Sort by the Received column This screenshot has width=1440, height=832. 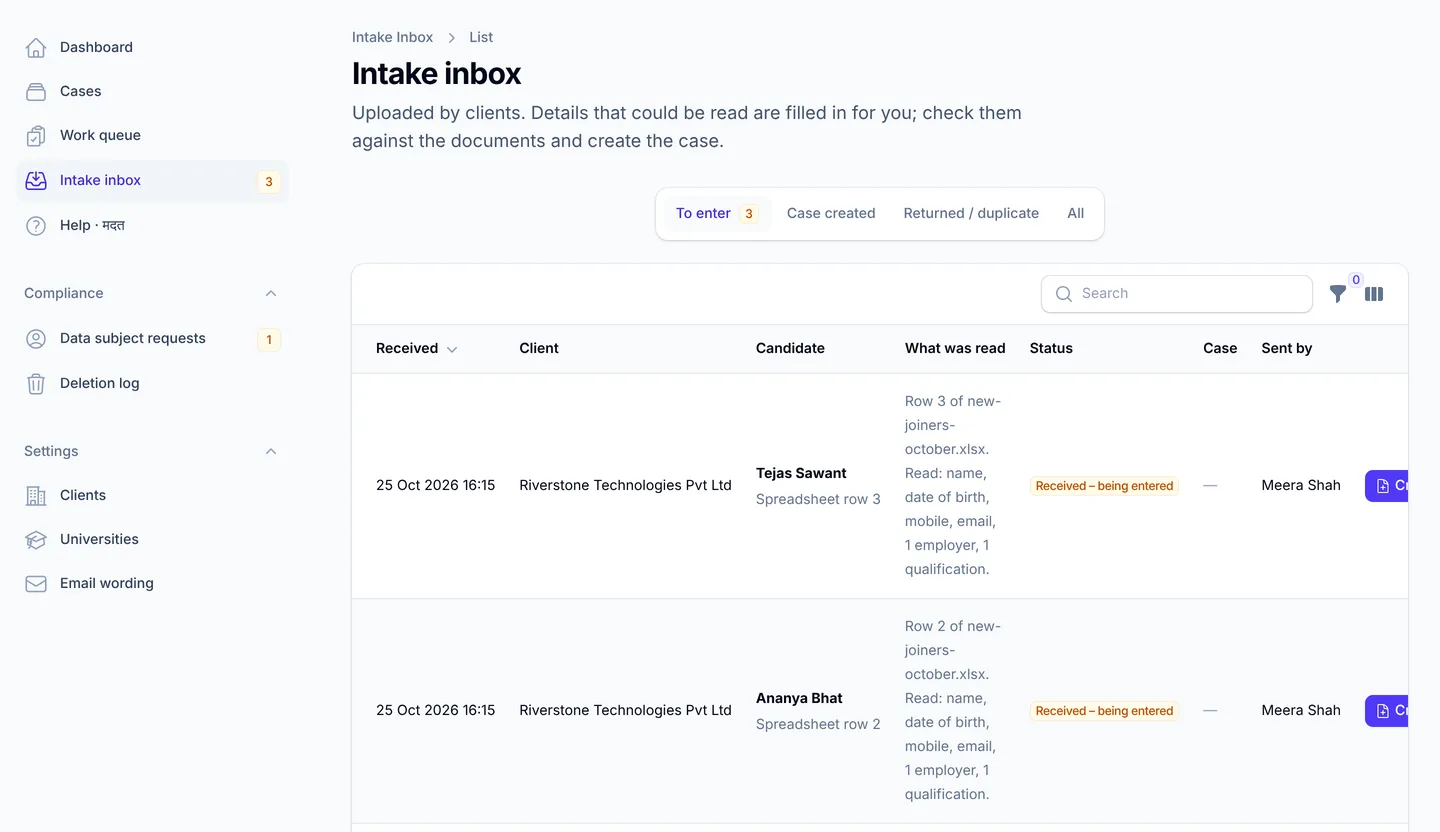[416, 348]
